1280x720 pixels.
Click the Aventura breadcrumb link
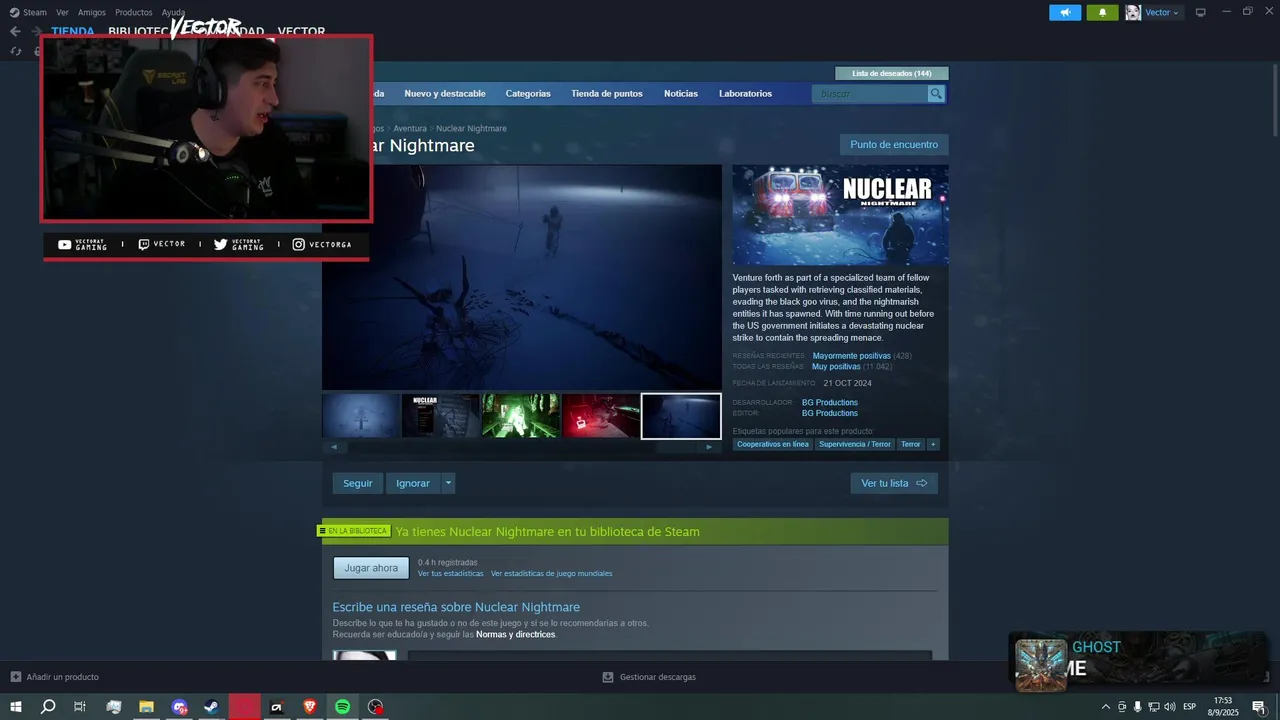(x=410, y=128)
